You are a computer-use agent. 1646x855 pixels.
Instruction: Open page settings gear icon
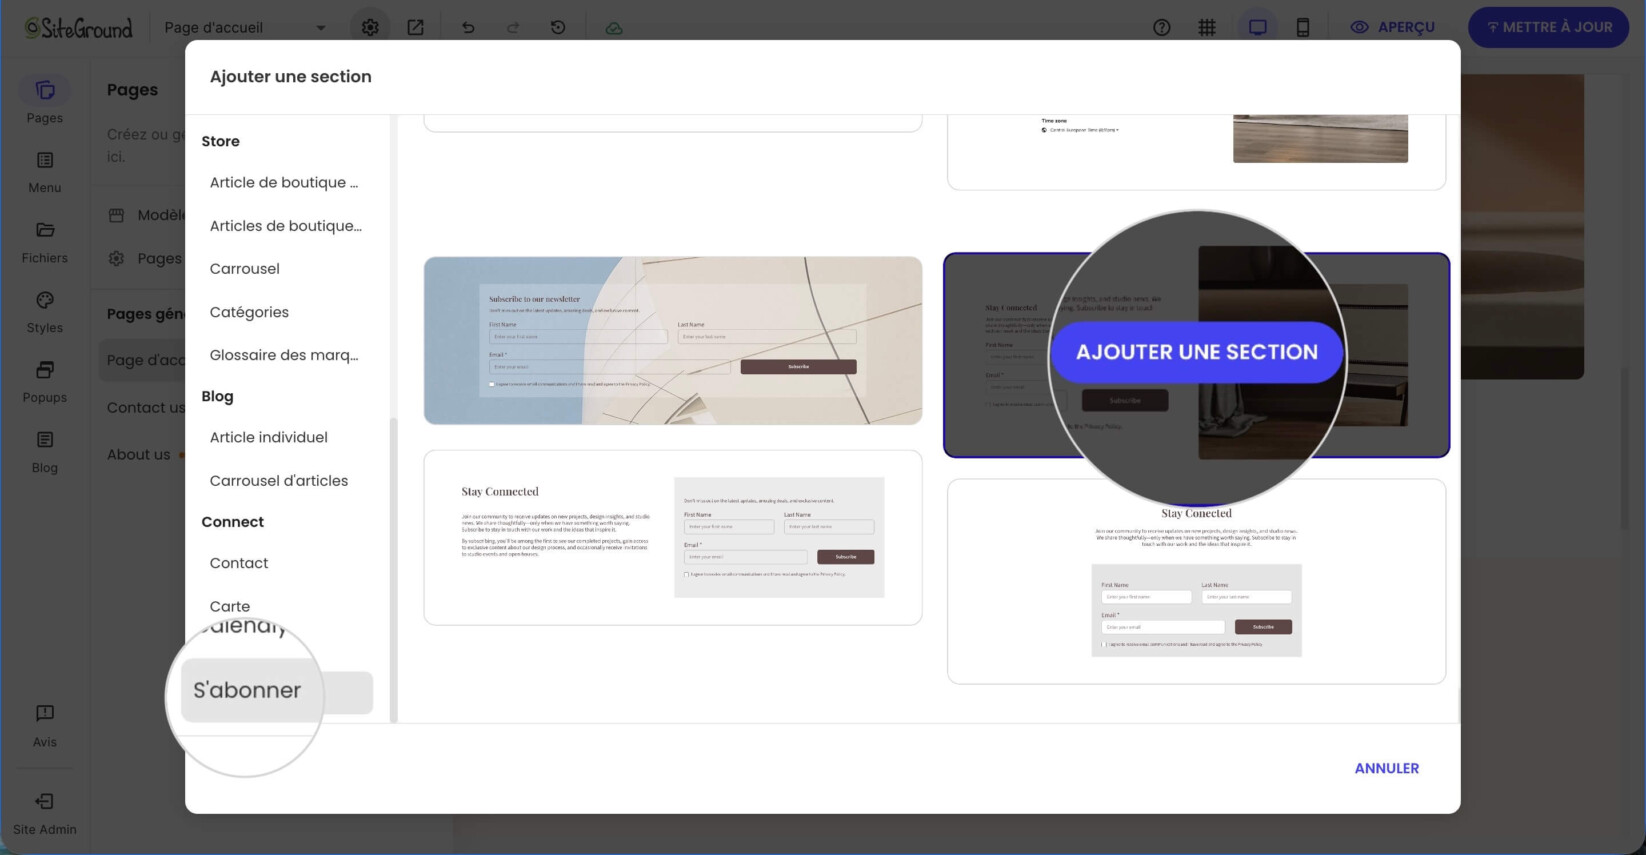click(x=370, y=27)
